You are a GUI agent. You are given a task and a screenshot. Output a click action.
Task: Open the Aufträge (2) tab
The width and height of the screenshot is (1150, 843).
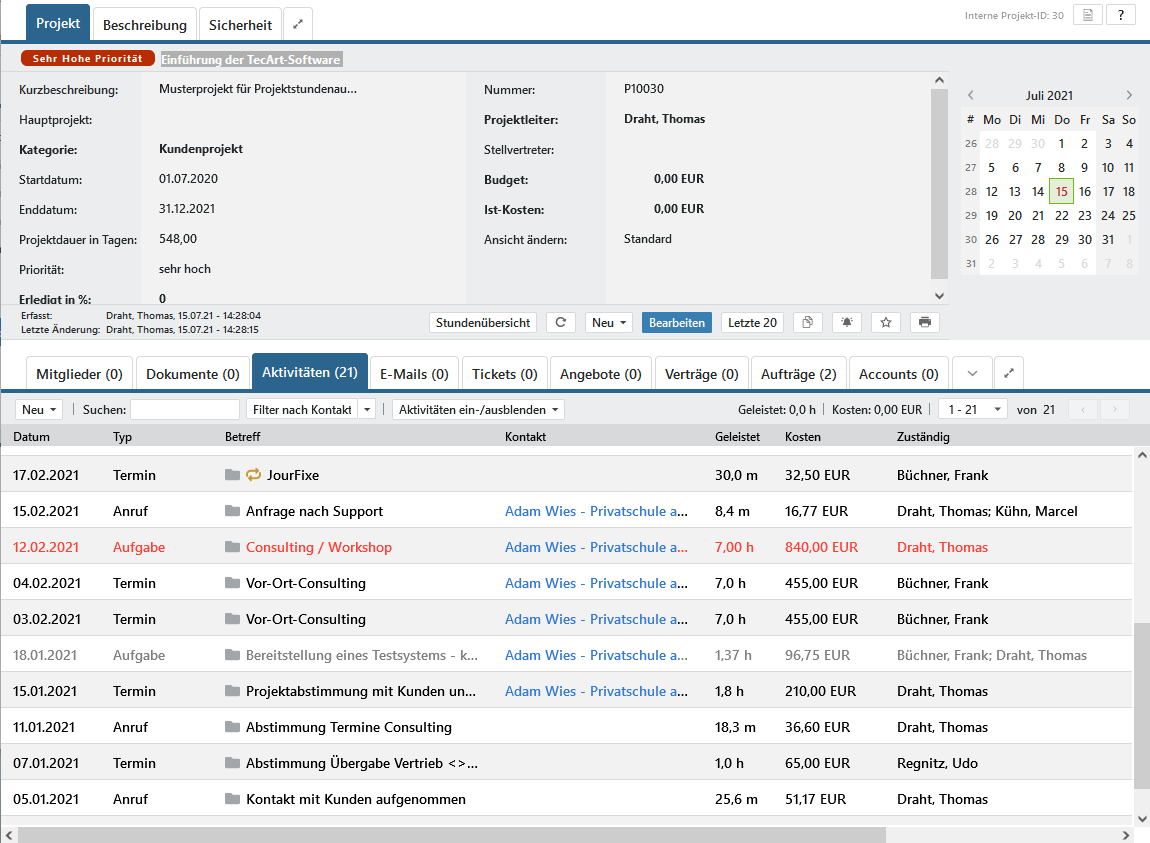point(799,374)
